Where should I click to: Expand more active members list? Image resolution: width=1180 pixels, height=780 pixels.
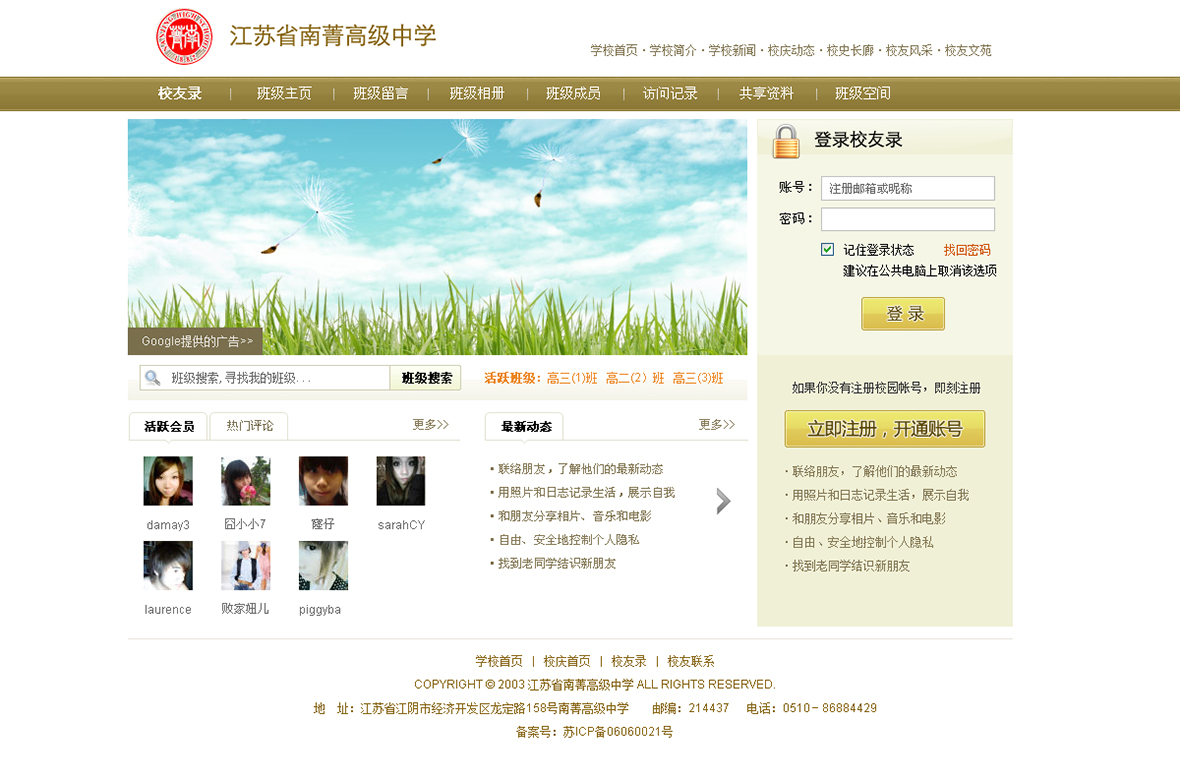(x=431, y=425)
